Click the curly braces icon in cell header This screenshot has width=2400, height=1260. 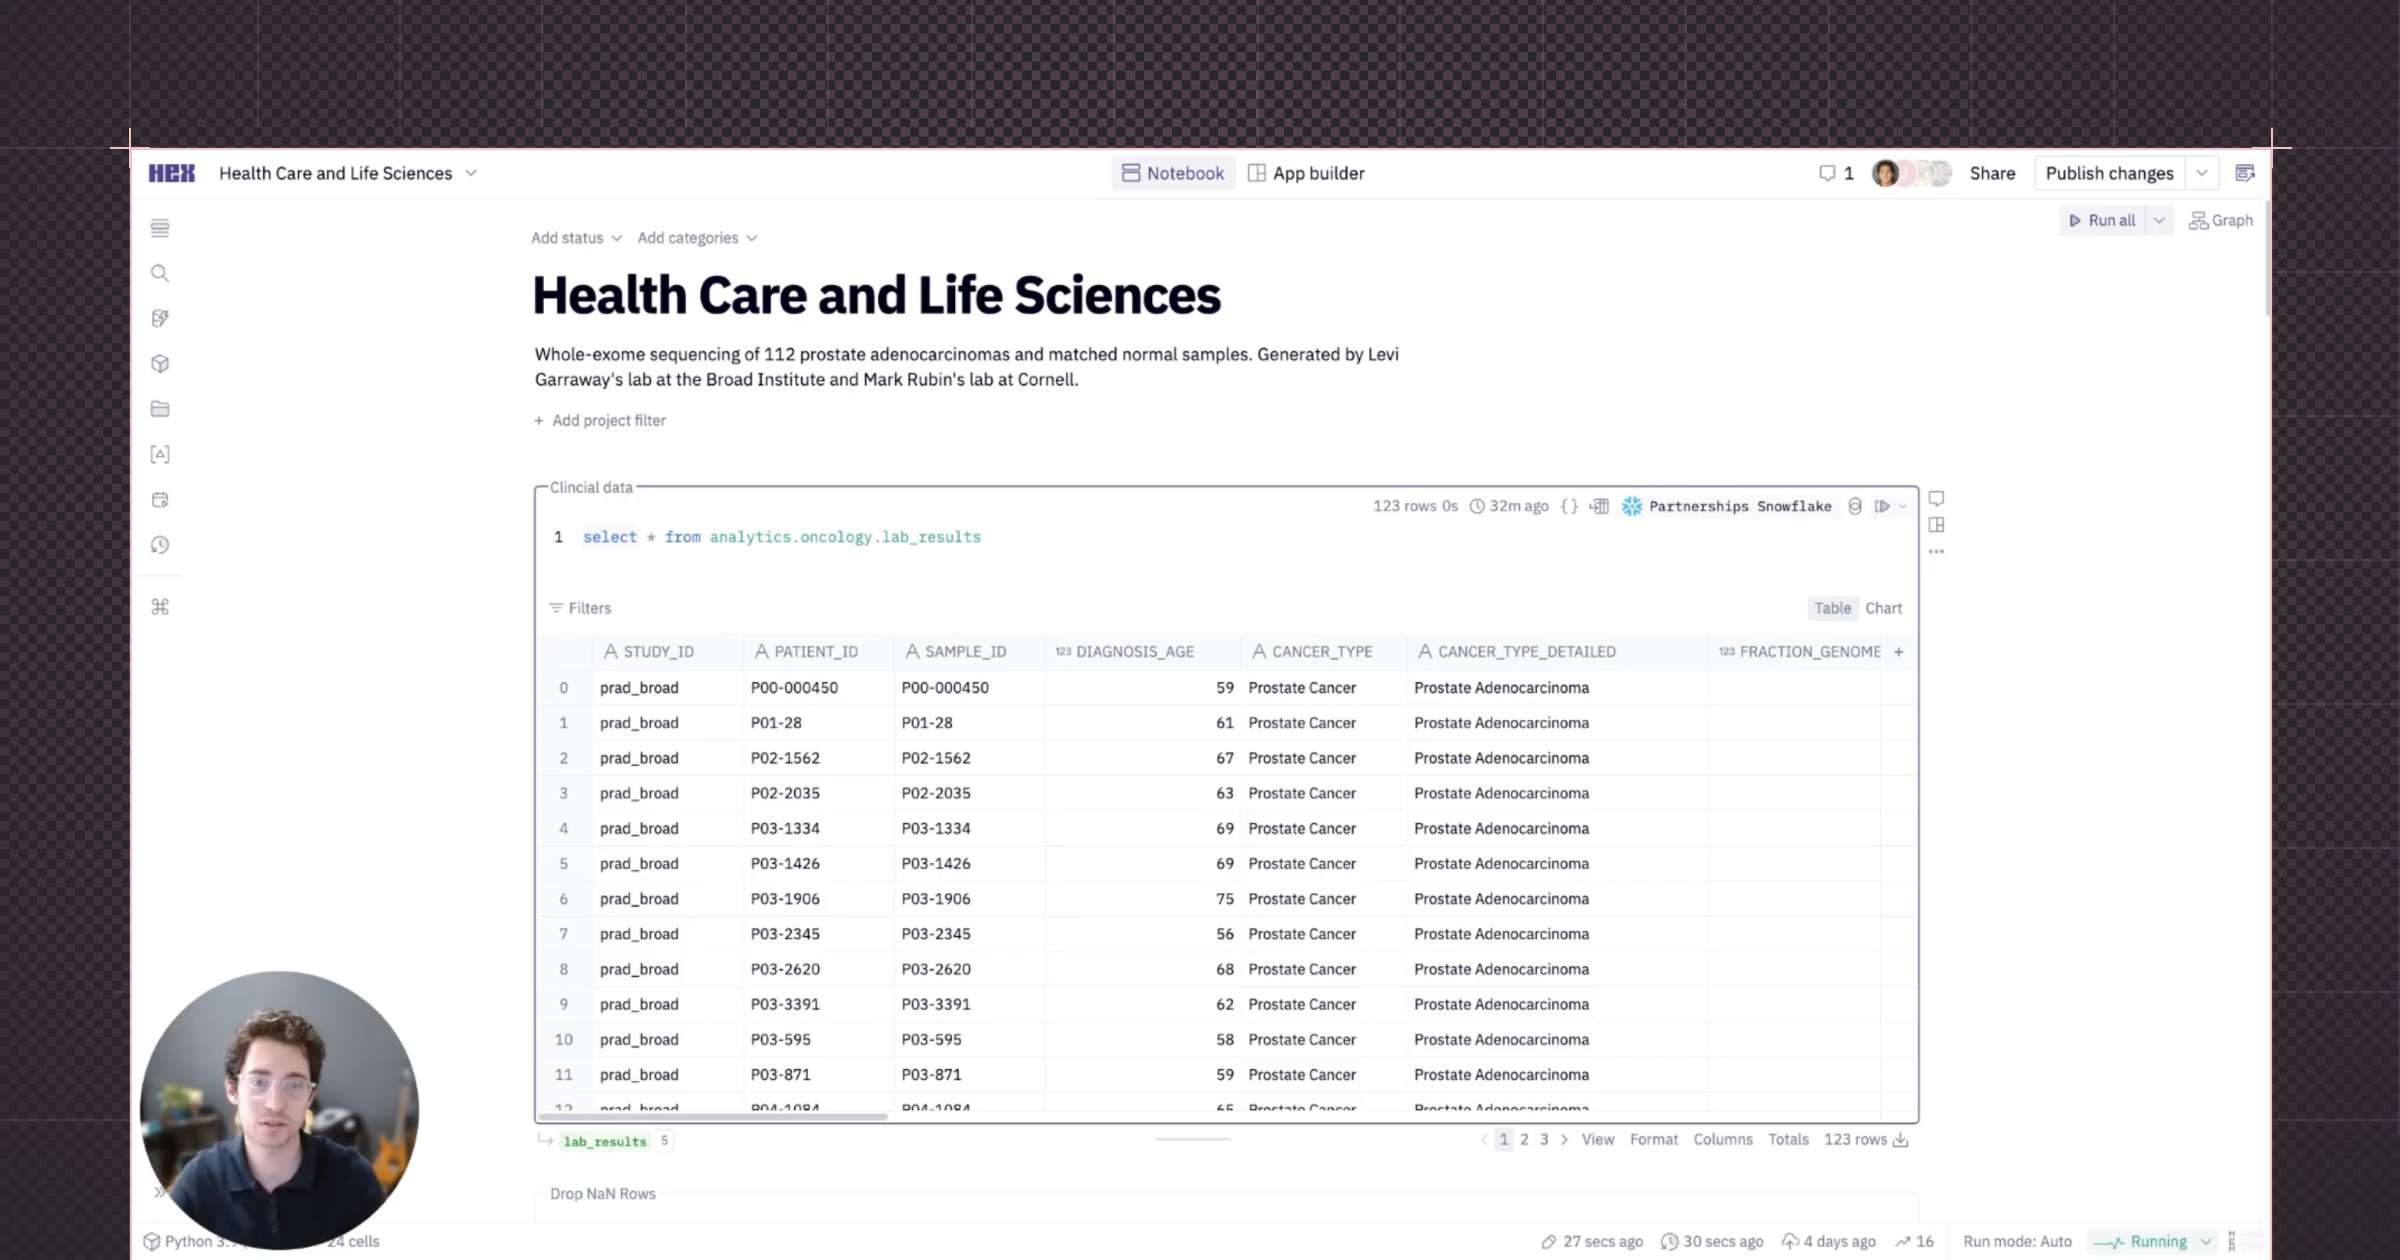tap(1570, 506)
